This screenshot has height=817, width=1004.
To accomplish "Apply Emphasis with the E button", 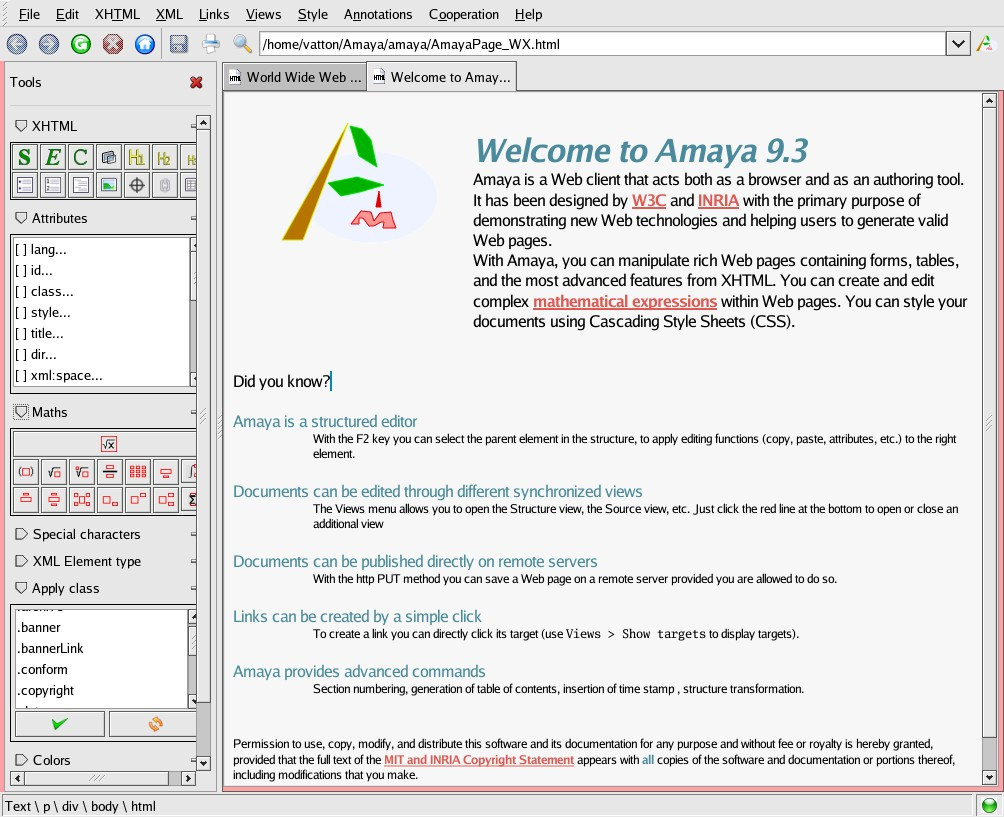I will (x=53, y=157).
